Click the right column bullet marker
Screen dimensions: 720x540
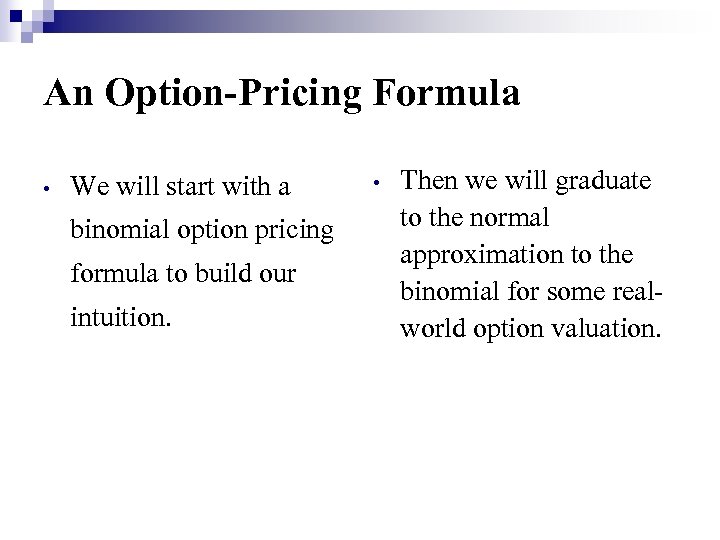point(372,183)
